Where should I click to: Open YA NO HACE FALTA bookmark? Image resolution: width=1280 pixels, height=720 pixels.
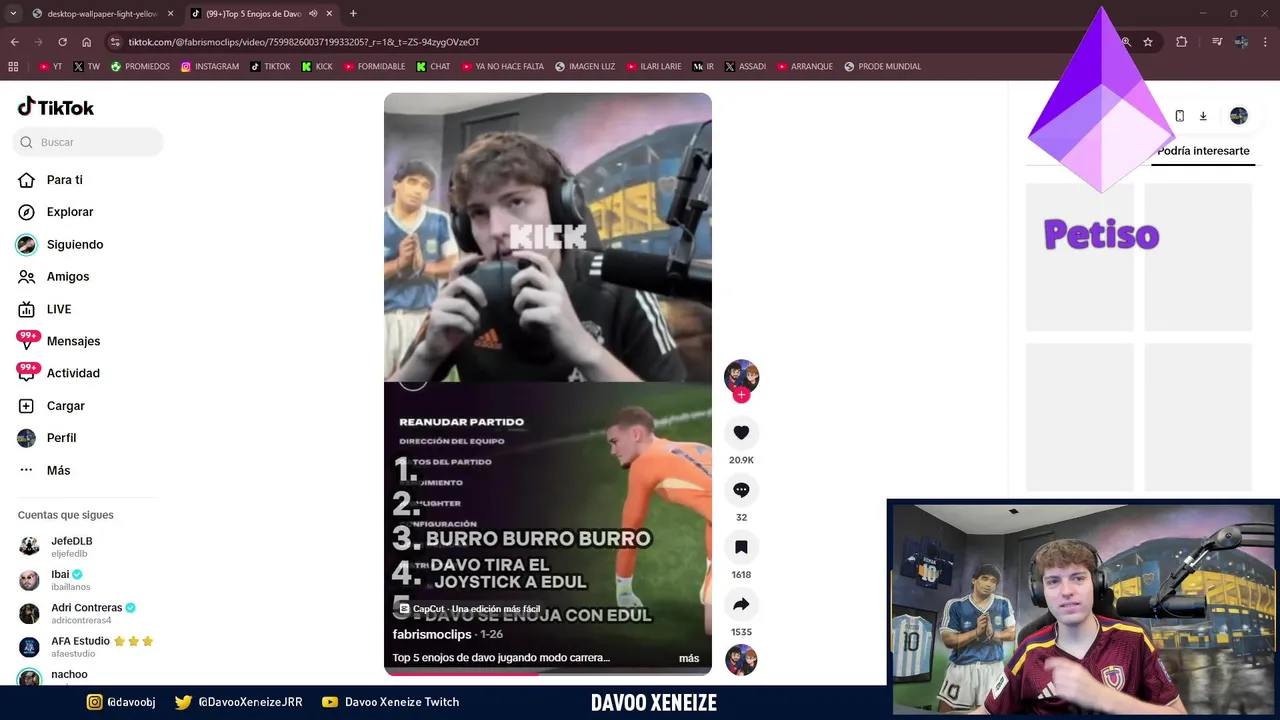pyautogui.click(x=502, y=67)
